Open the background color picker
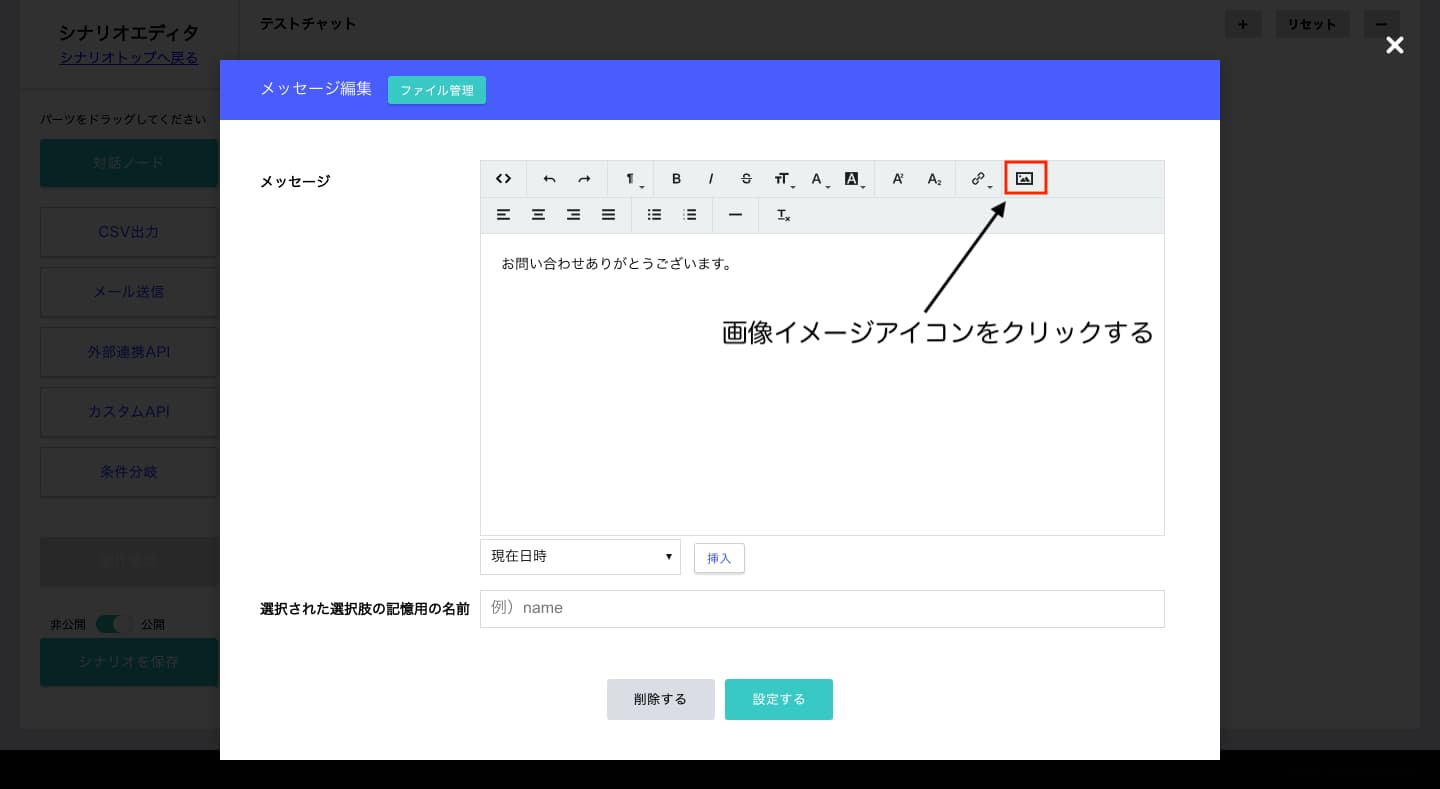 click(x=853, y=179)
